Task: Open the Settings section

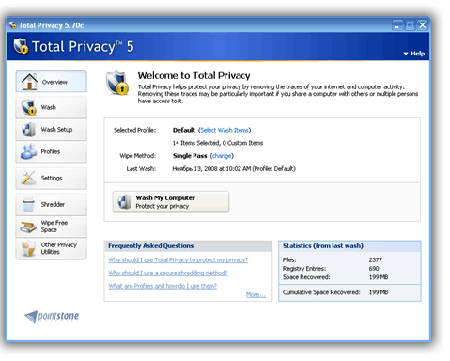Action: (51, 178)
